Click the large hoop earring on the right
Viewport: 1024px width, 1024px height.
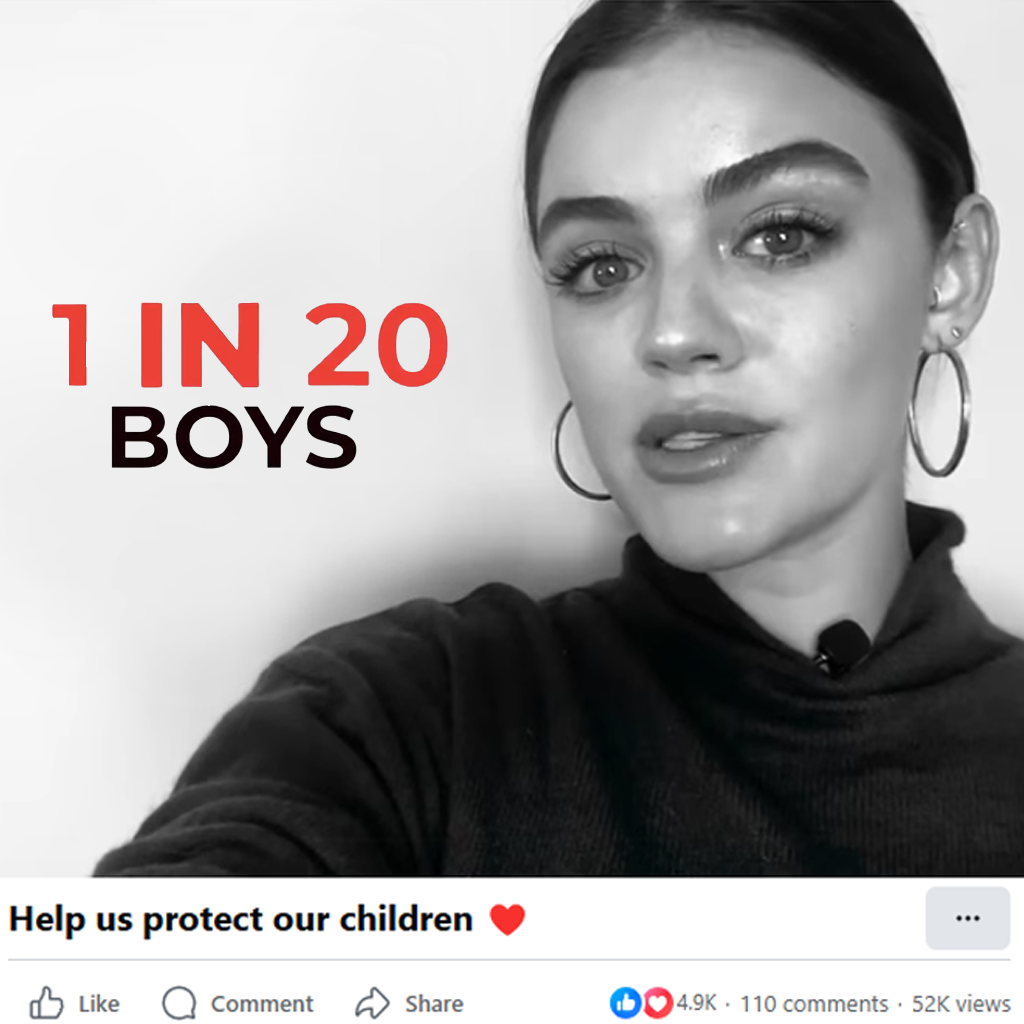[939, 411]
